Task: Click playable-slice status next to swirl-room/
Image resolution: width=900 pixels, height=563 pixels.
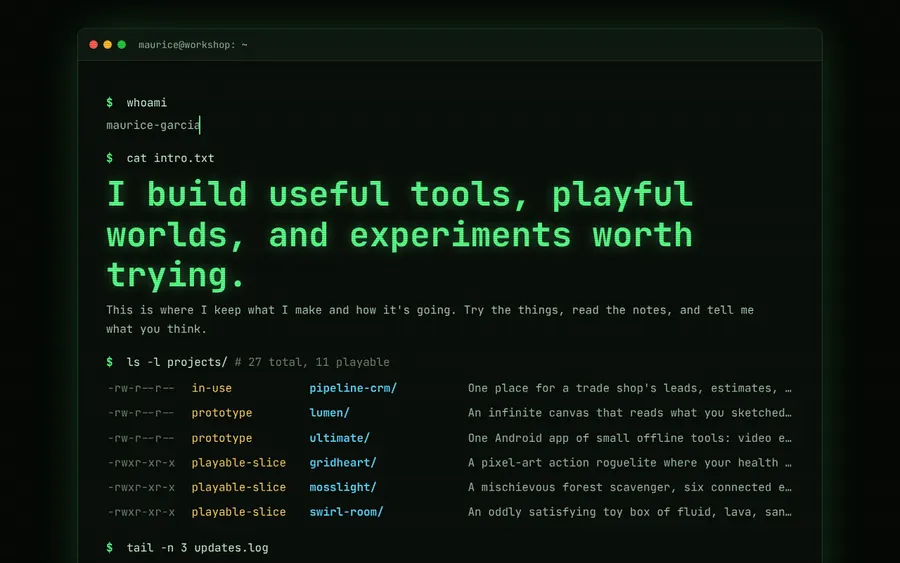Action: click(239, 512)
